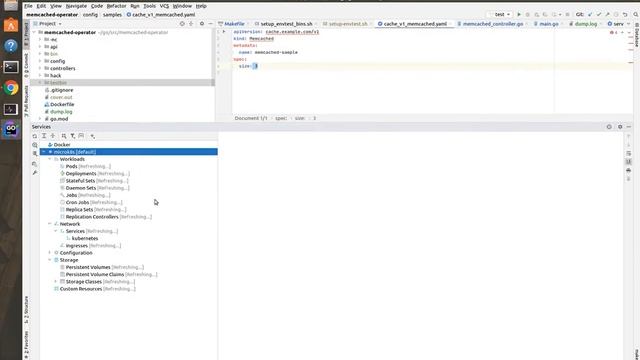640x360 pixels.
Task: Collapse the Storage node in Services
Action: click(x=50, y=260)
